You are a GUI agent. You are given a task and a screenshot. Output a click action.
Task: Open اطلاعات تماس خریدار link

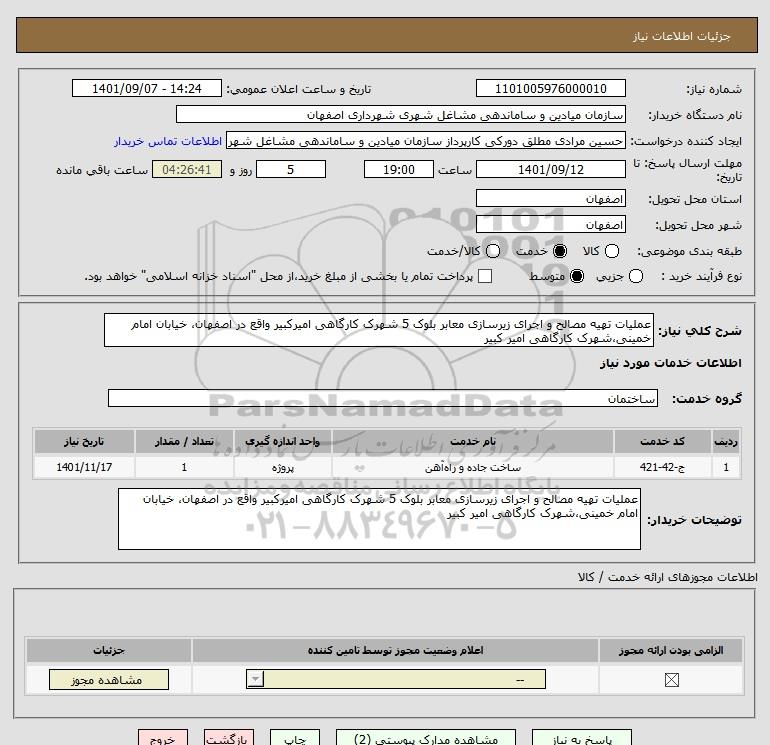[168, 141]
